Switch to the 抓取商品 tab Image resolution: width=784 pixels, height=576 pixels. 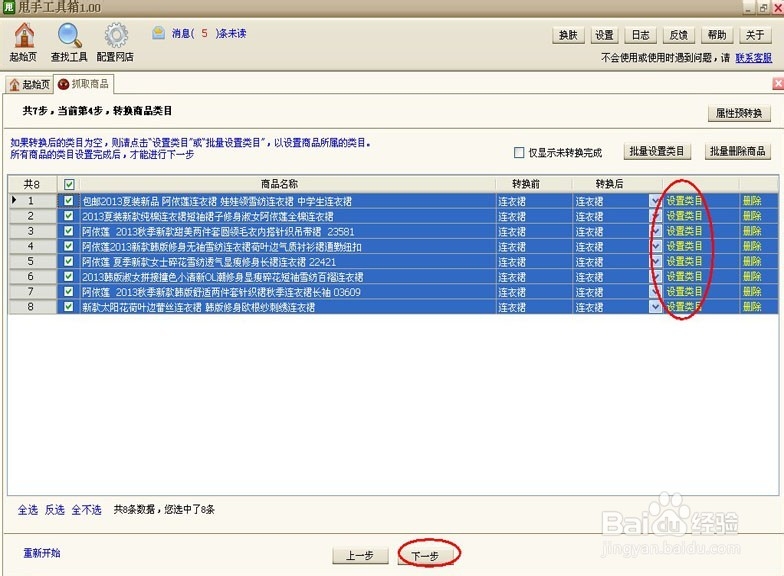pos(84,84)
